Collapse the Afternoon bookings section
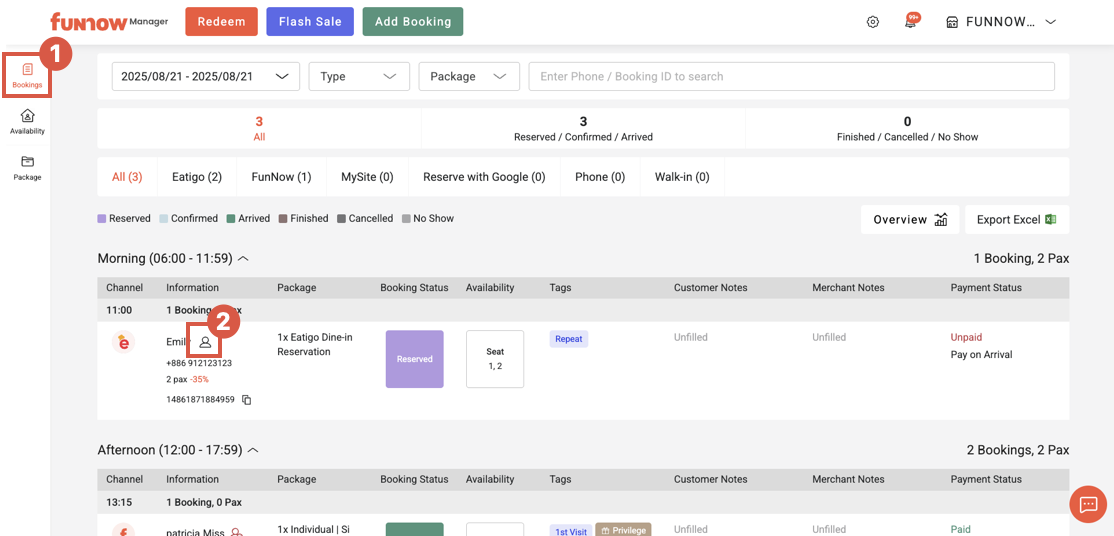 click(x=253, y=451)
